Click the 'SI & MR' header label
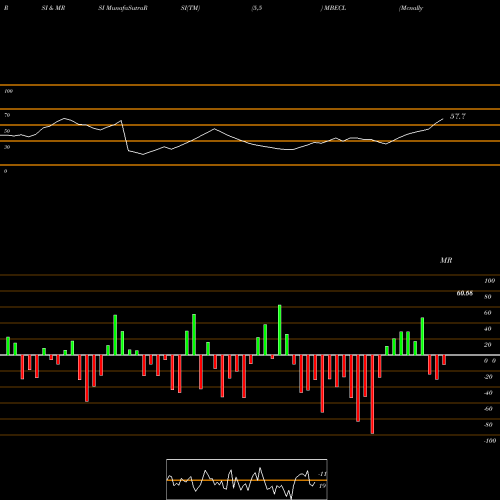This screenshot has height=500, width=500. coord(53,8)
